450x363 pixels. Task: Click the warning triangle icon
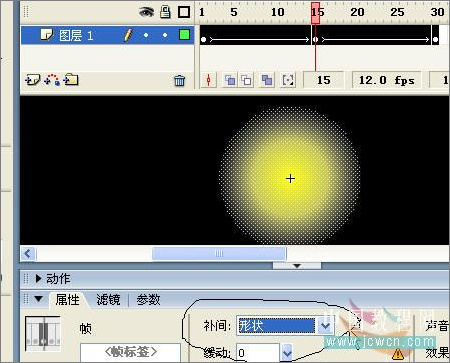(398, 354)
